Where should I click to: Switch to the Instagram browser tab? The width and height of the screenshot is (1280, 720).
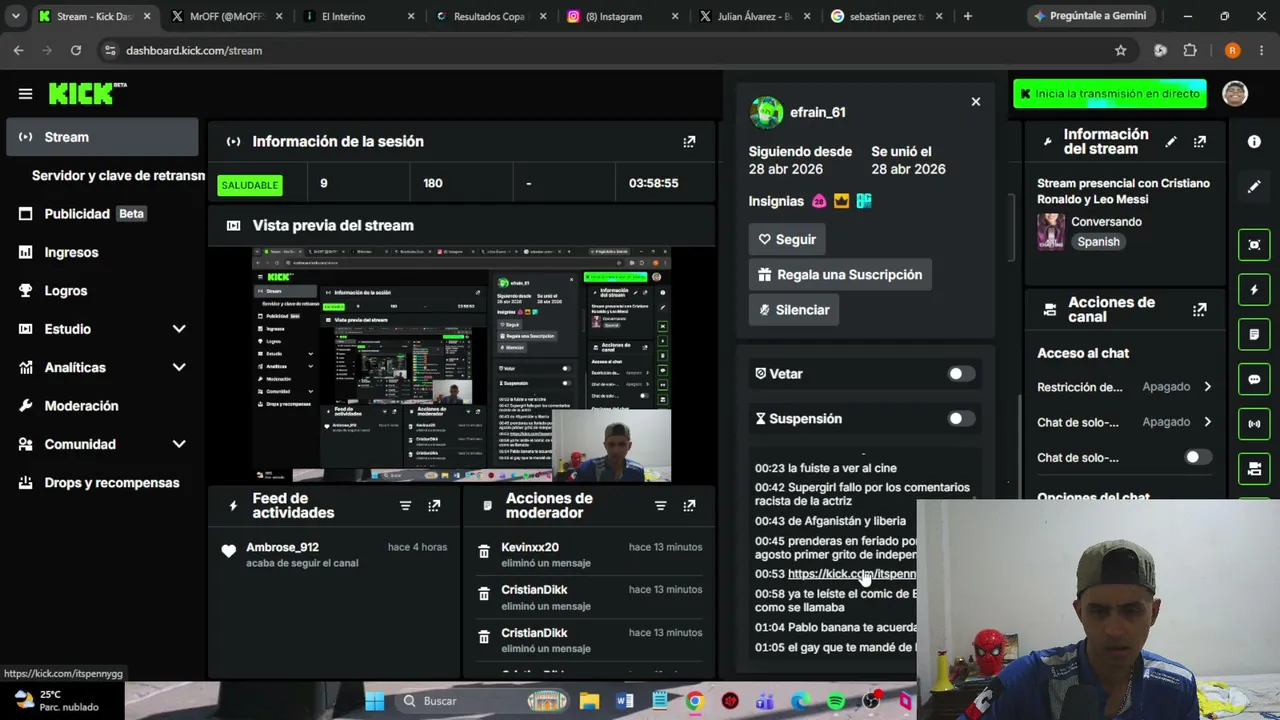624,16
